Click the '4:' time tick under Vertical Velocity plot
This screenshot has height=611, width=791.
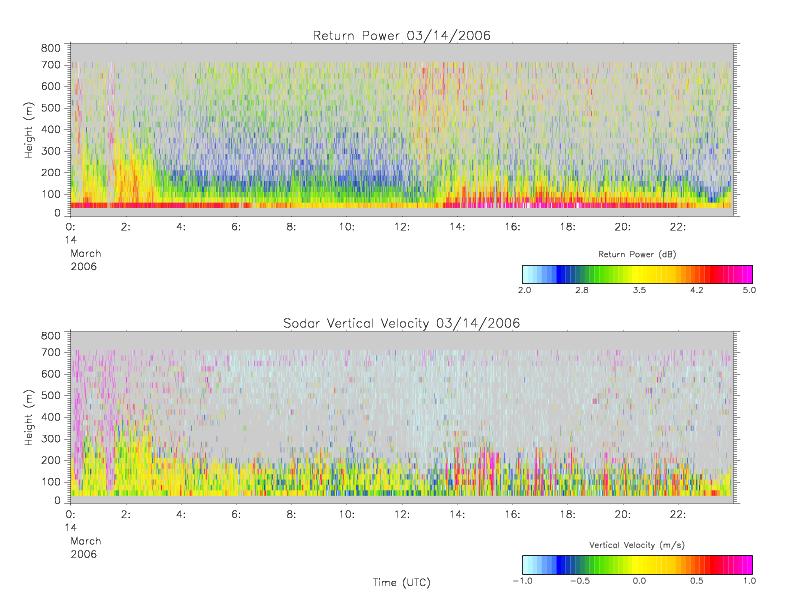(x=181, y=514)
